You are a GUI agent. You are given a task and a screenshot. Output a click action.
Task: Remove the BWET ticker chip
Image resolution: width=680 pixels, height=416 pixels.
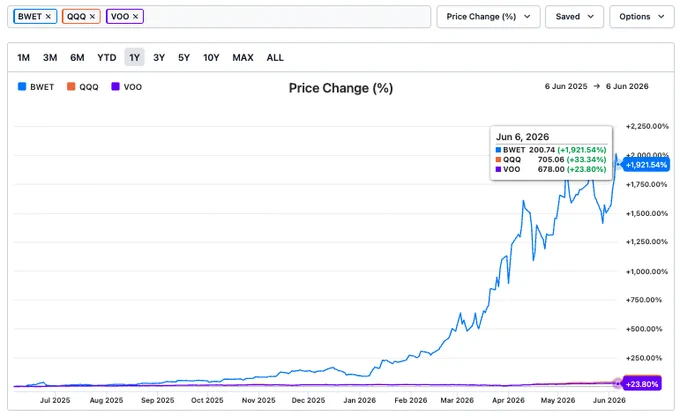(48, 16)
